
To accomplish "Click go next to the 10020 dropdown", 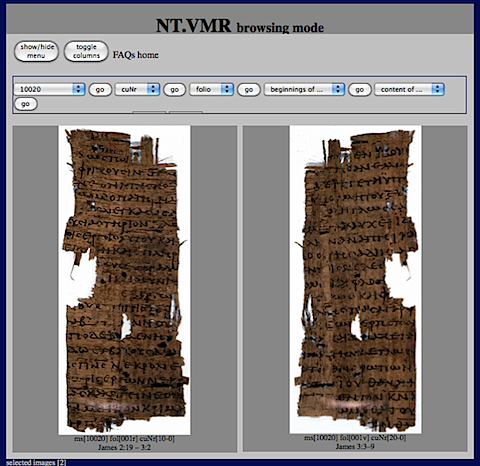I will point(100,90).
